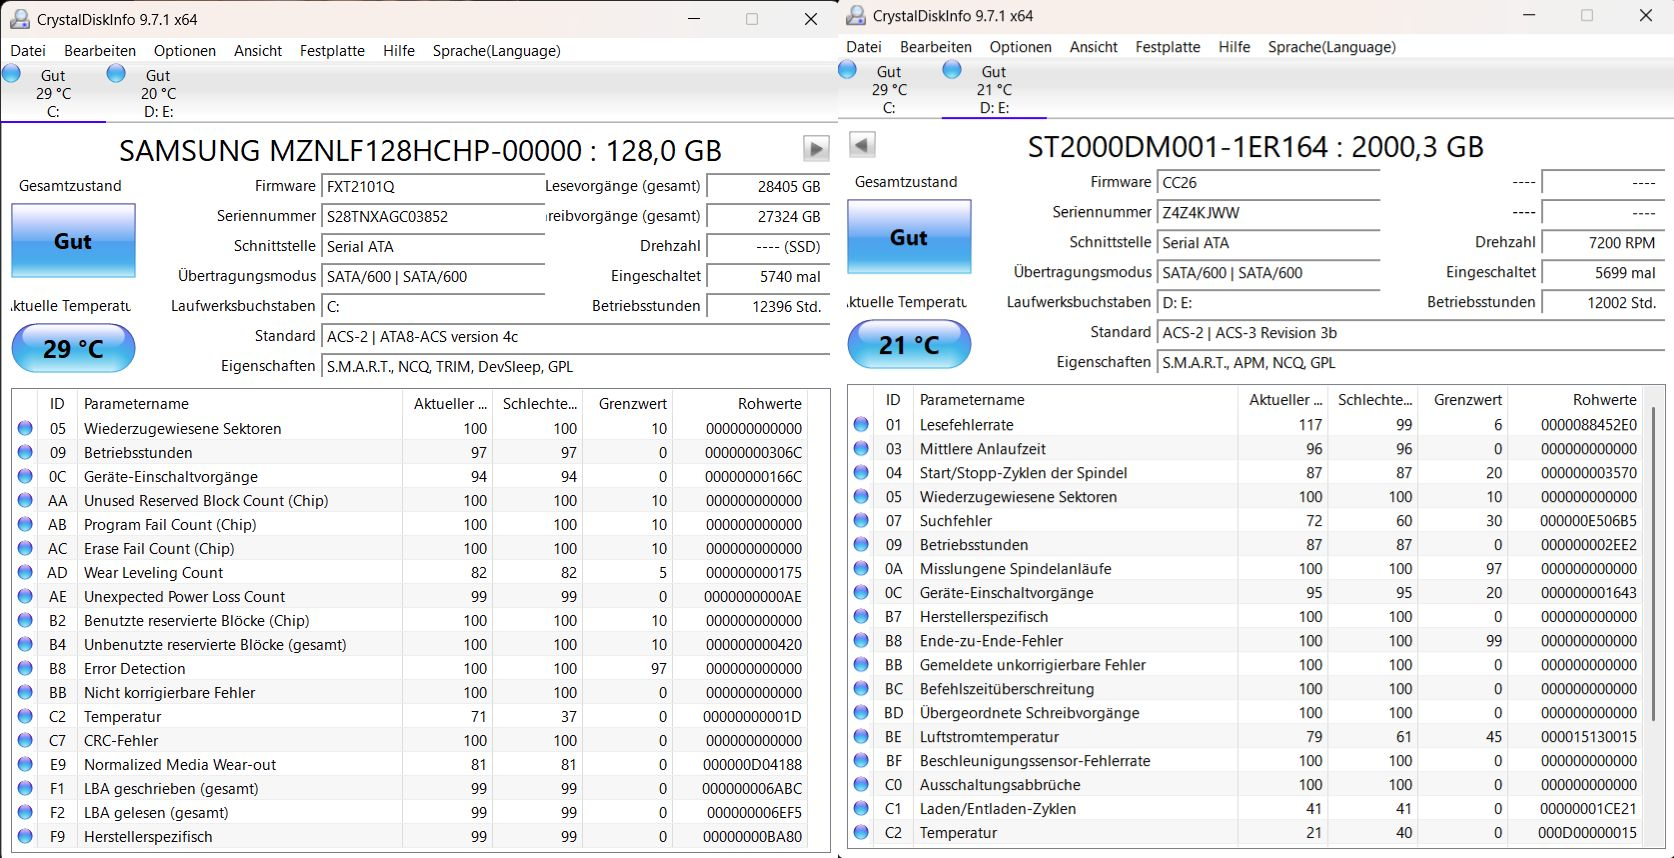Click status orb for CRC-Fehler row
Image resolution: width=1674 pixels, height=858 pixels.
[25, 740]
